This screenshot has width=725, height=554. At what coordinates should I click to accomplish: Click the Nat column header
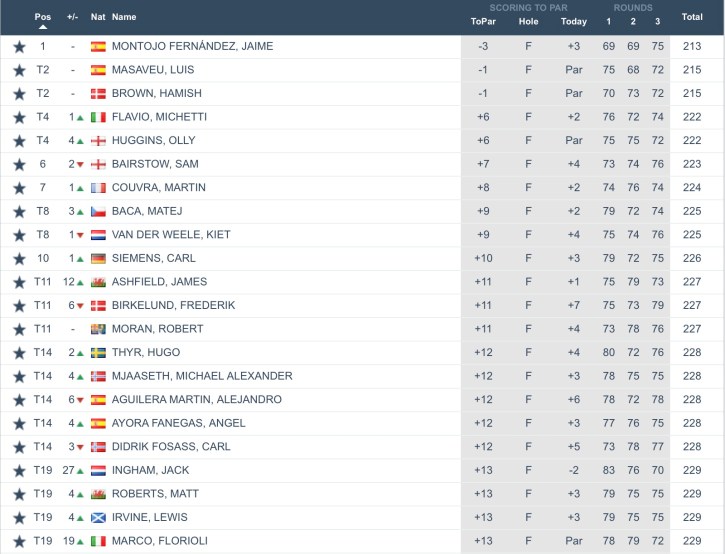point(98,17)
